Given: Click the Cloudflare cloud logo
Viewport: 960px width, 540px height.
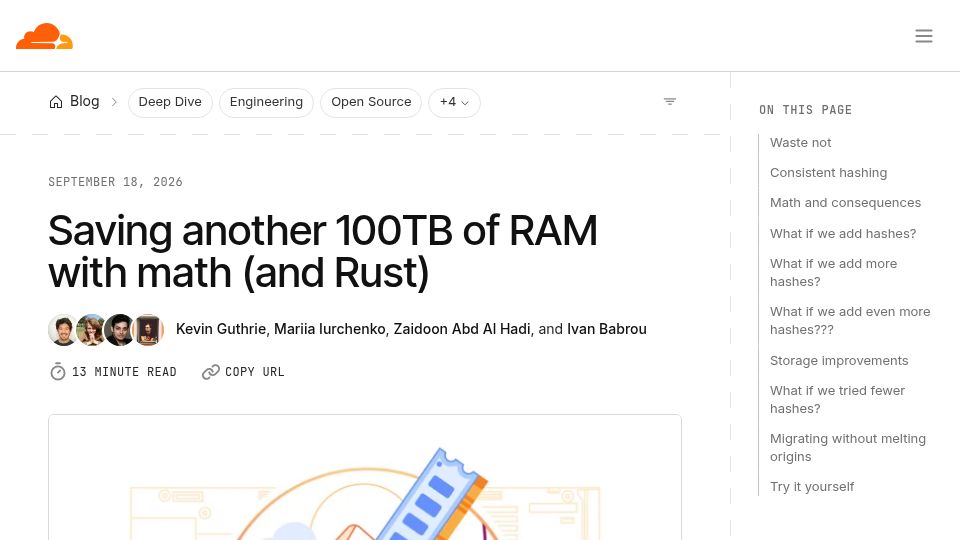Looking at the screenshot, I should (x=44, y=36).
